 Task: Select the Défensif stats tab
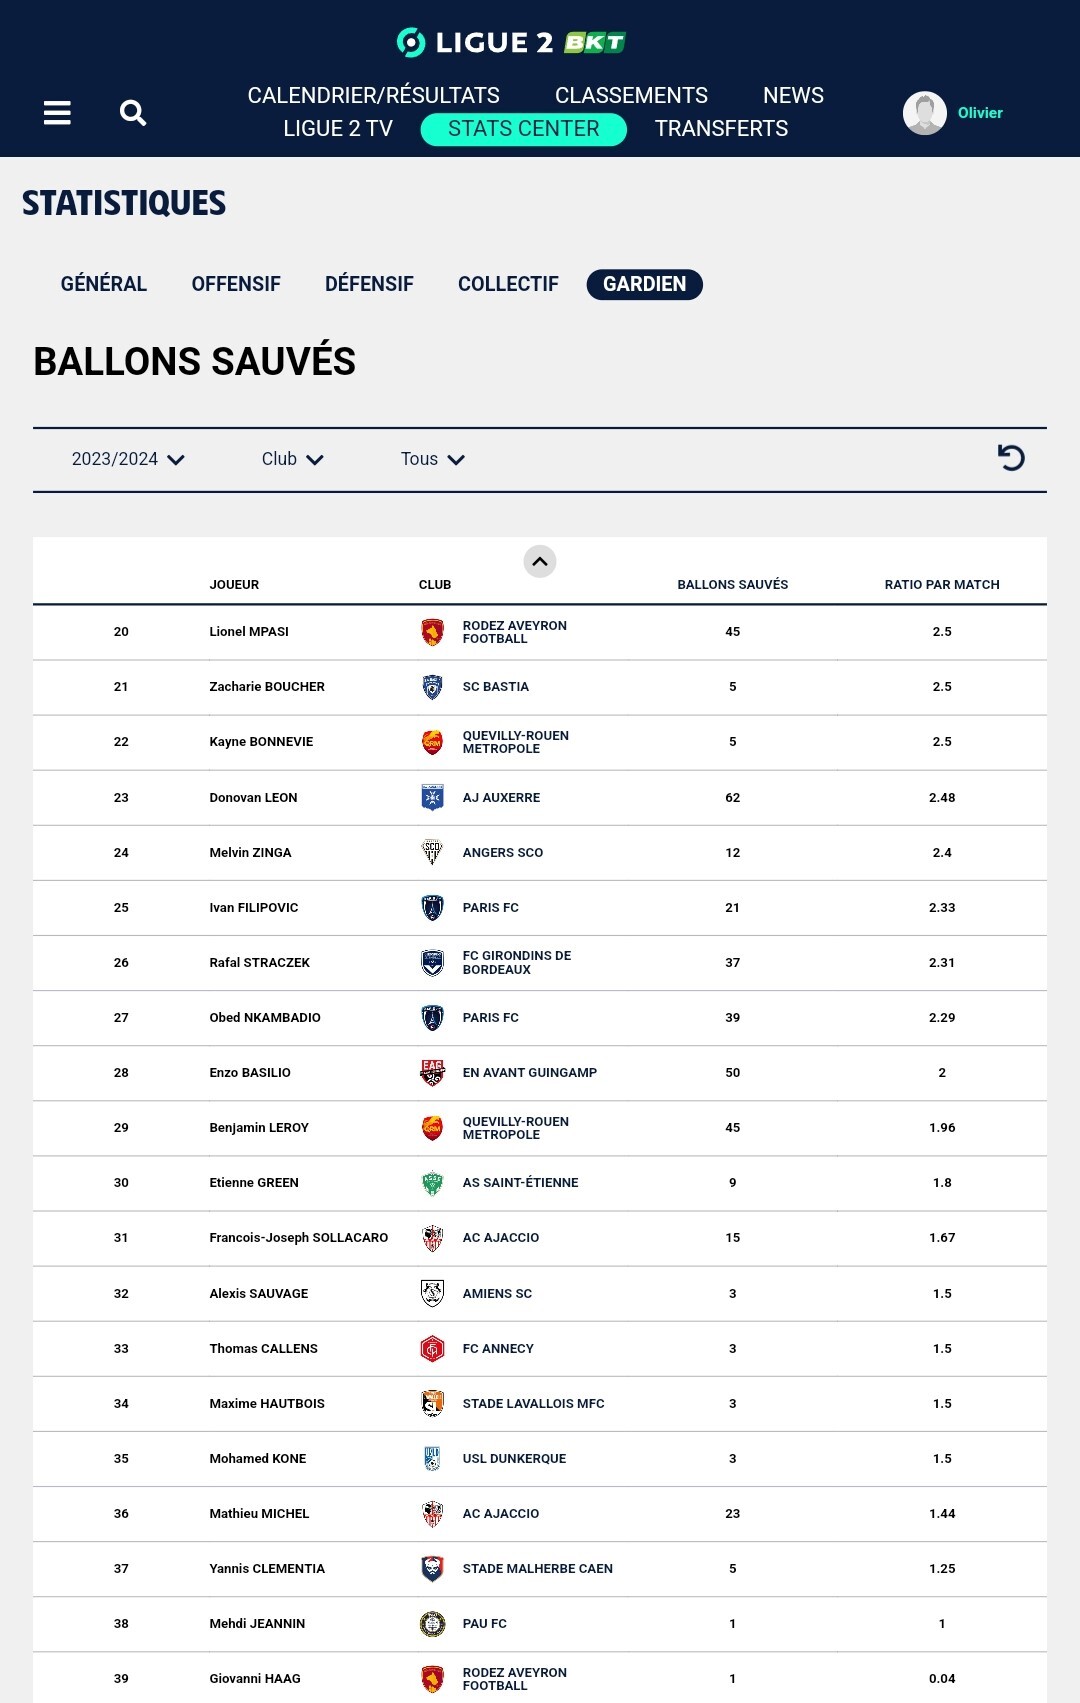[369, 284]
